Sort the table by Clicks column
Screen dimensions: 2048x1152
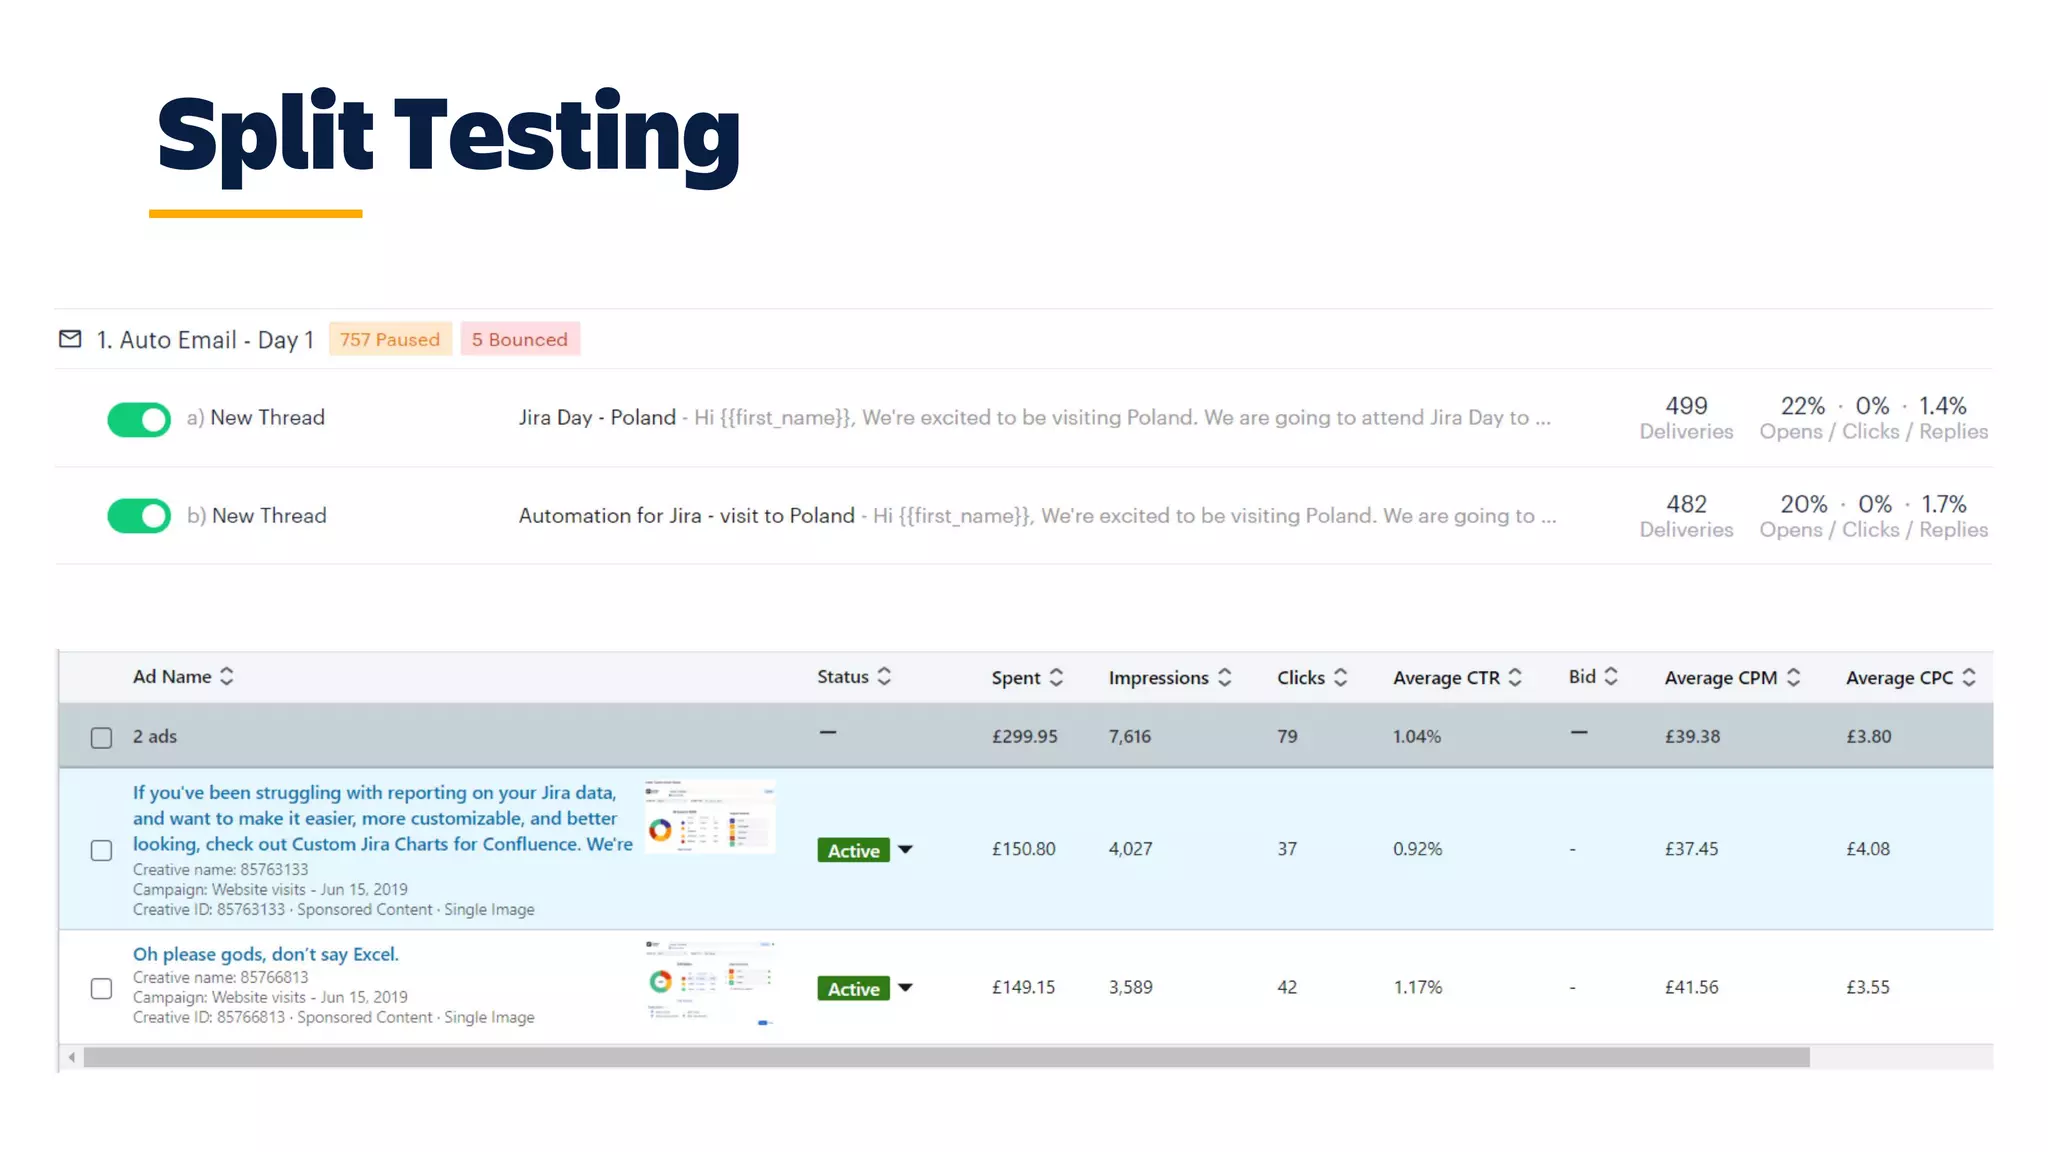1312,678
